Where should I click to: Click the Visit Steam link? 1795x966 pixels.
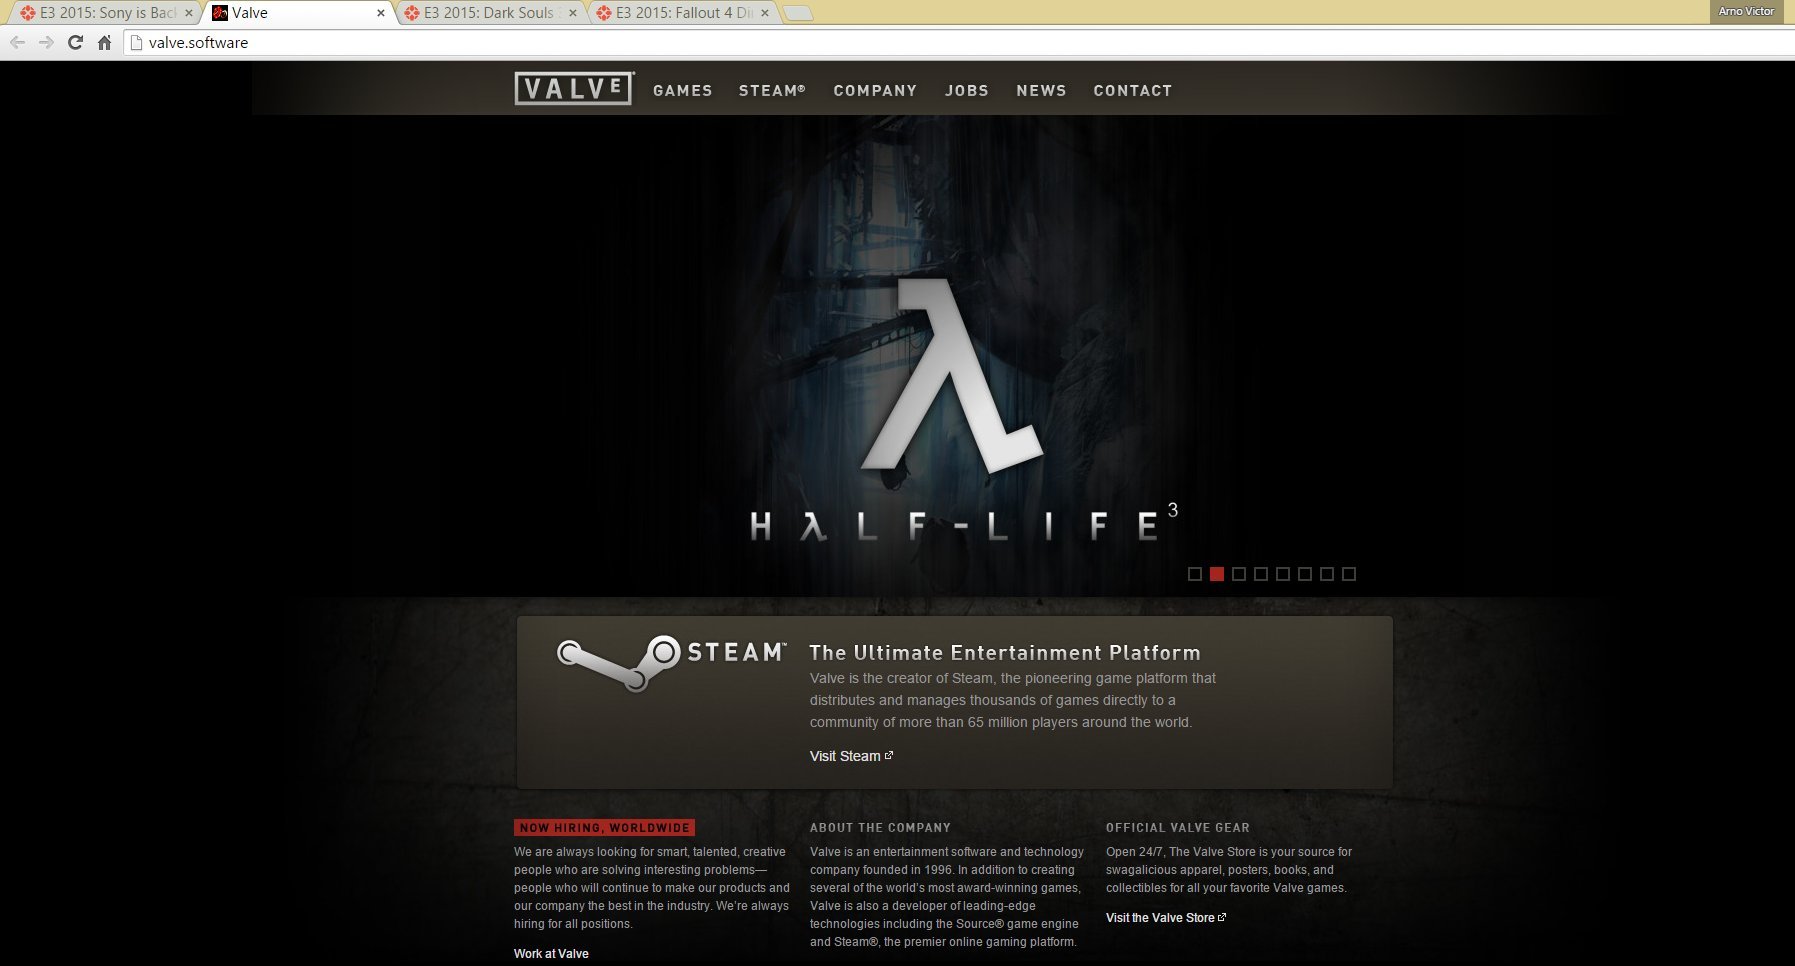[851, 756]
